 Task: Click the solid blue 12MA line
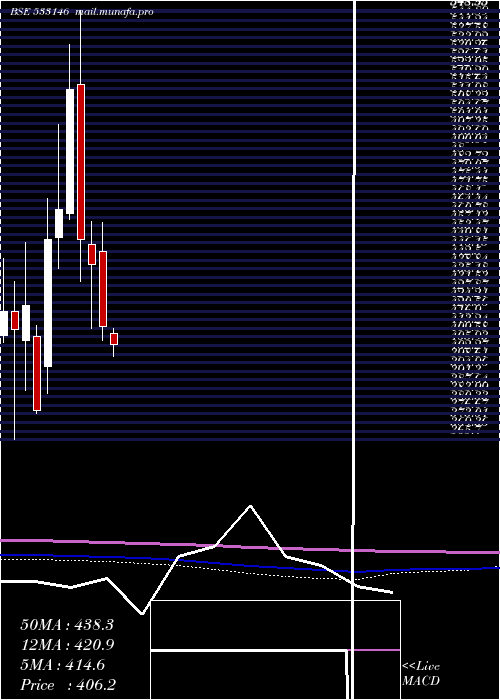point(250,565)
